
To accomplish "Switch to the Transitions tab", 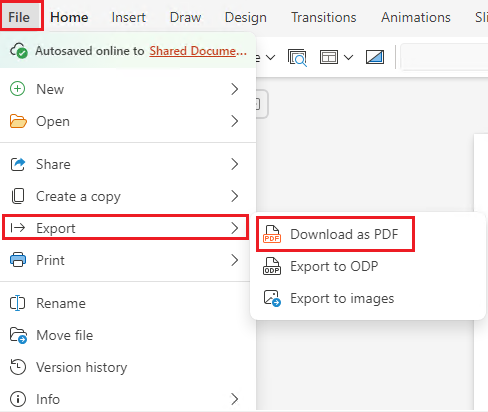I will point(324,17).
